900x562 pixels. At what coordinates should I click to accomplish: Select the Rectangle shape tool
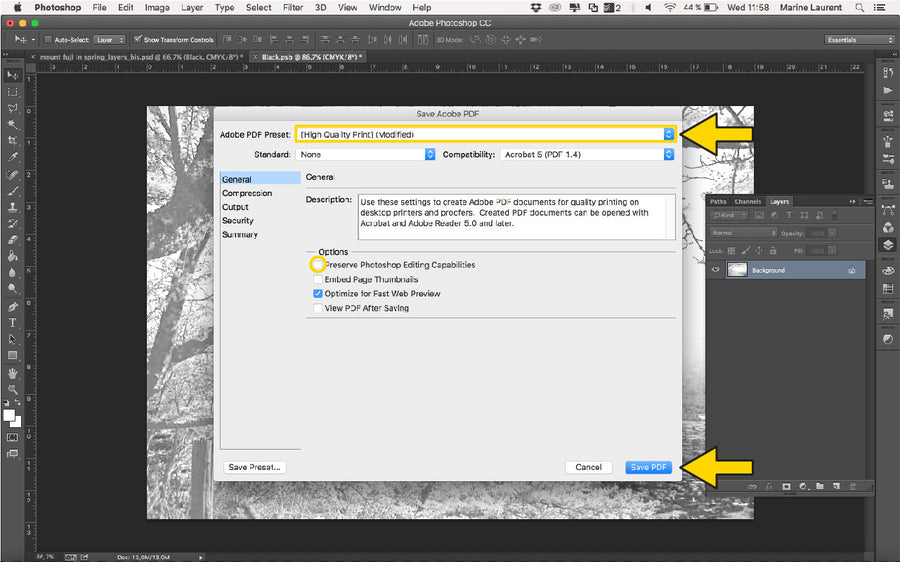12,355
